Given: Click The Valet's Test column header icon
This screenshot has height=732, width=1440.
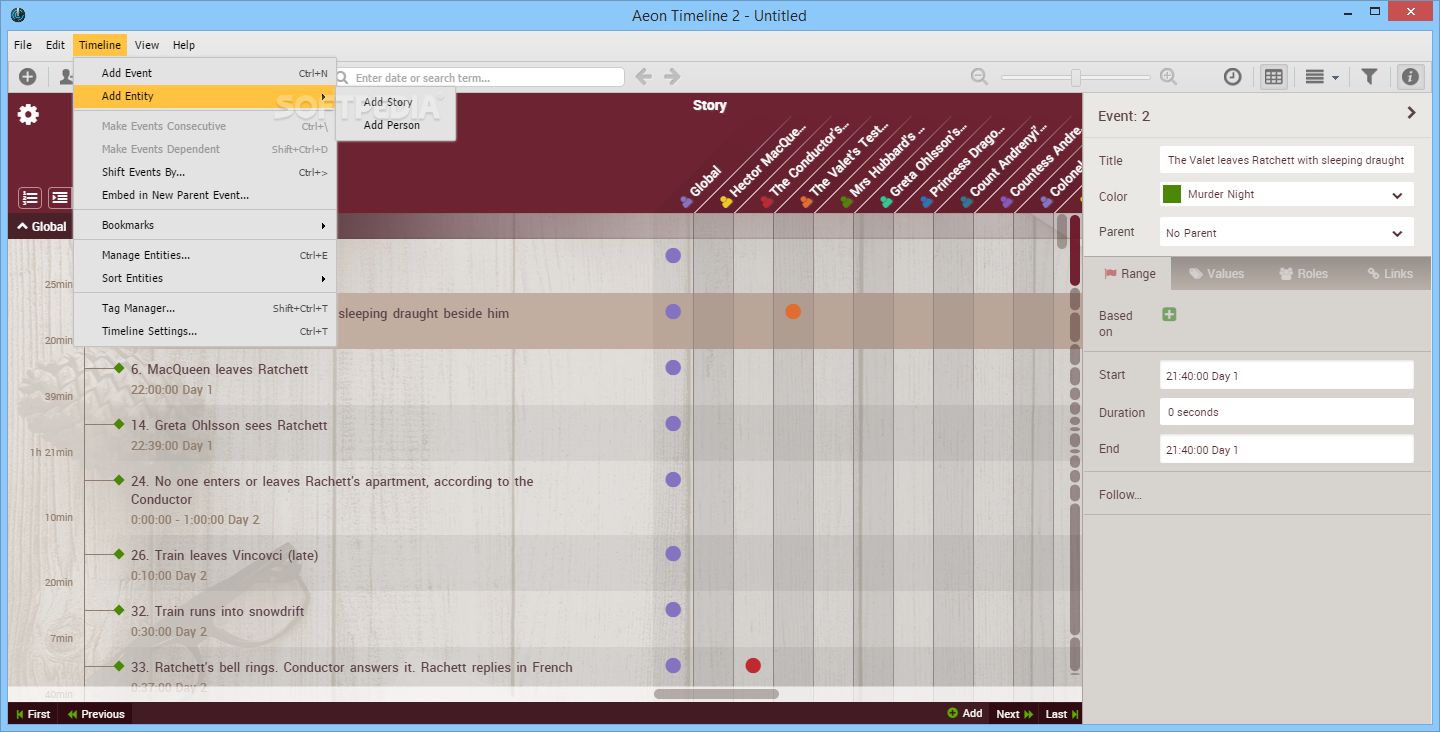Looking at the screenshot, I should click(806, 202).
